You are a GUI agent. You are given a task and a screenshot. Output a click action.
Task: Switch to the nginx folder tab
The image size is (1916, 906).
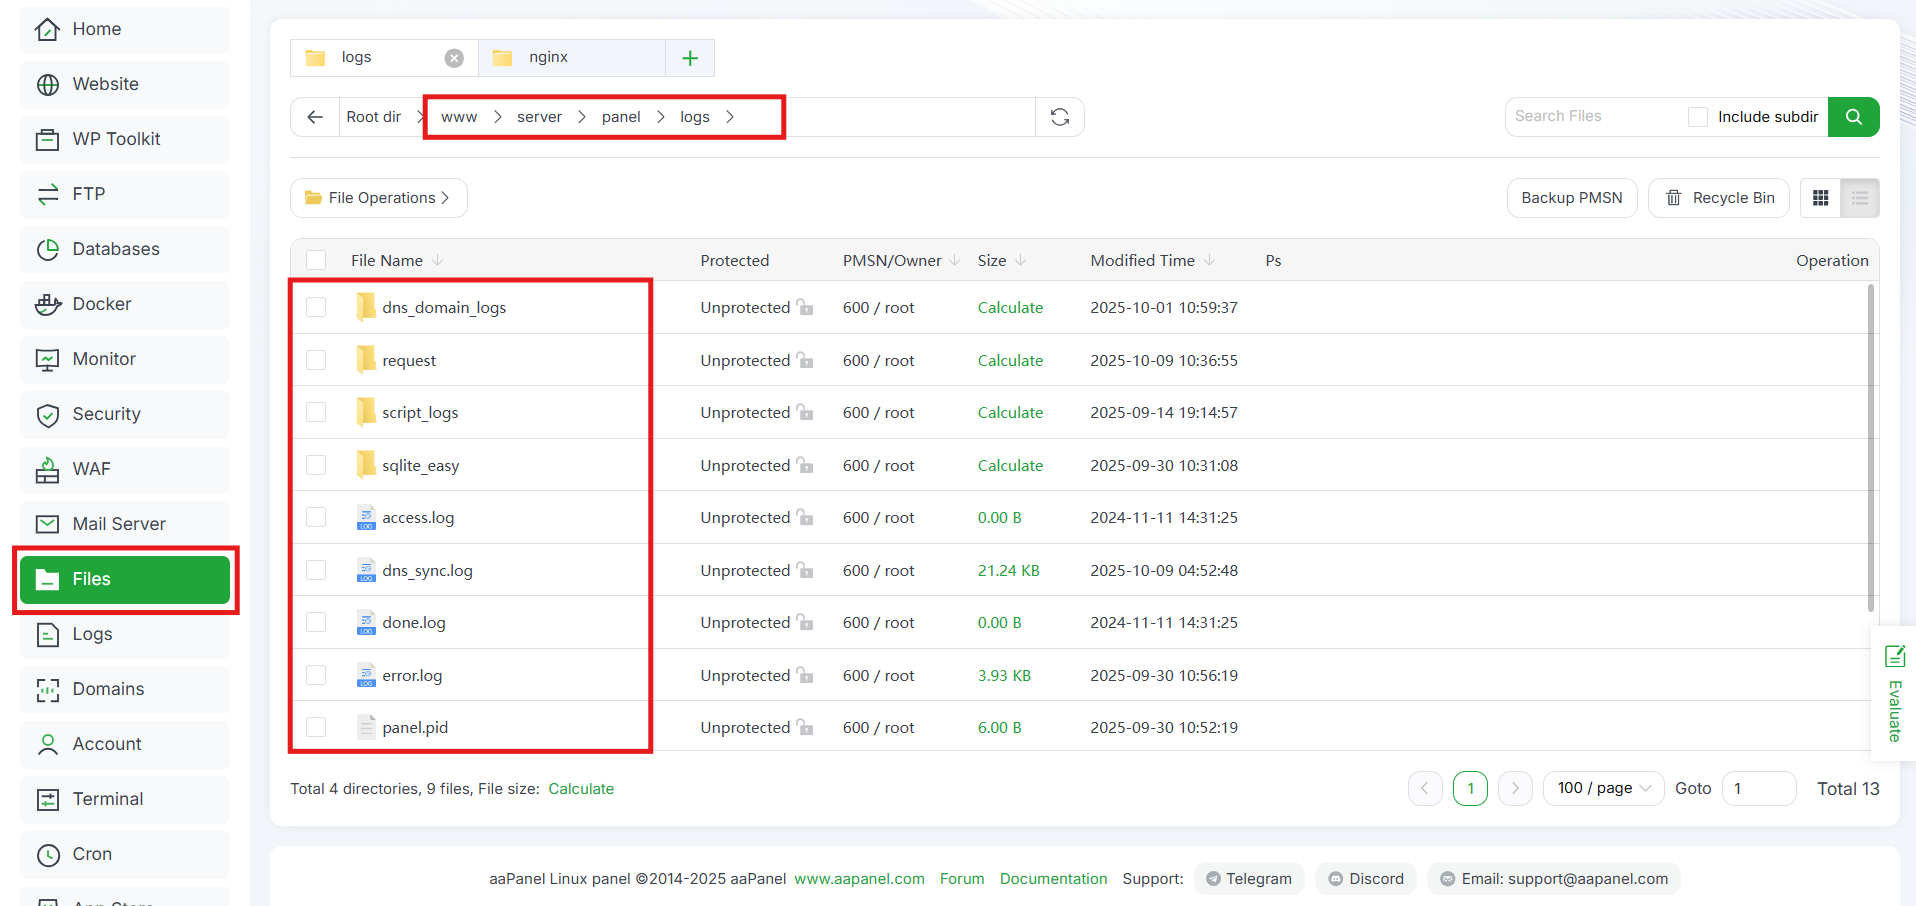coord(572,58)
